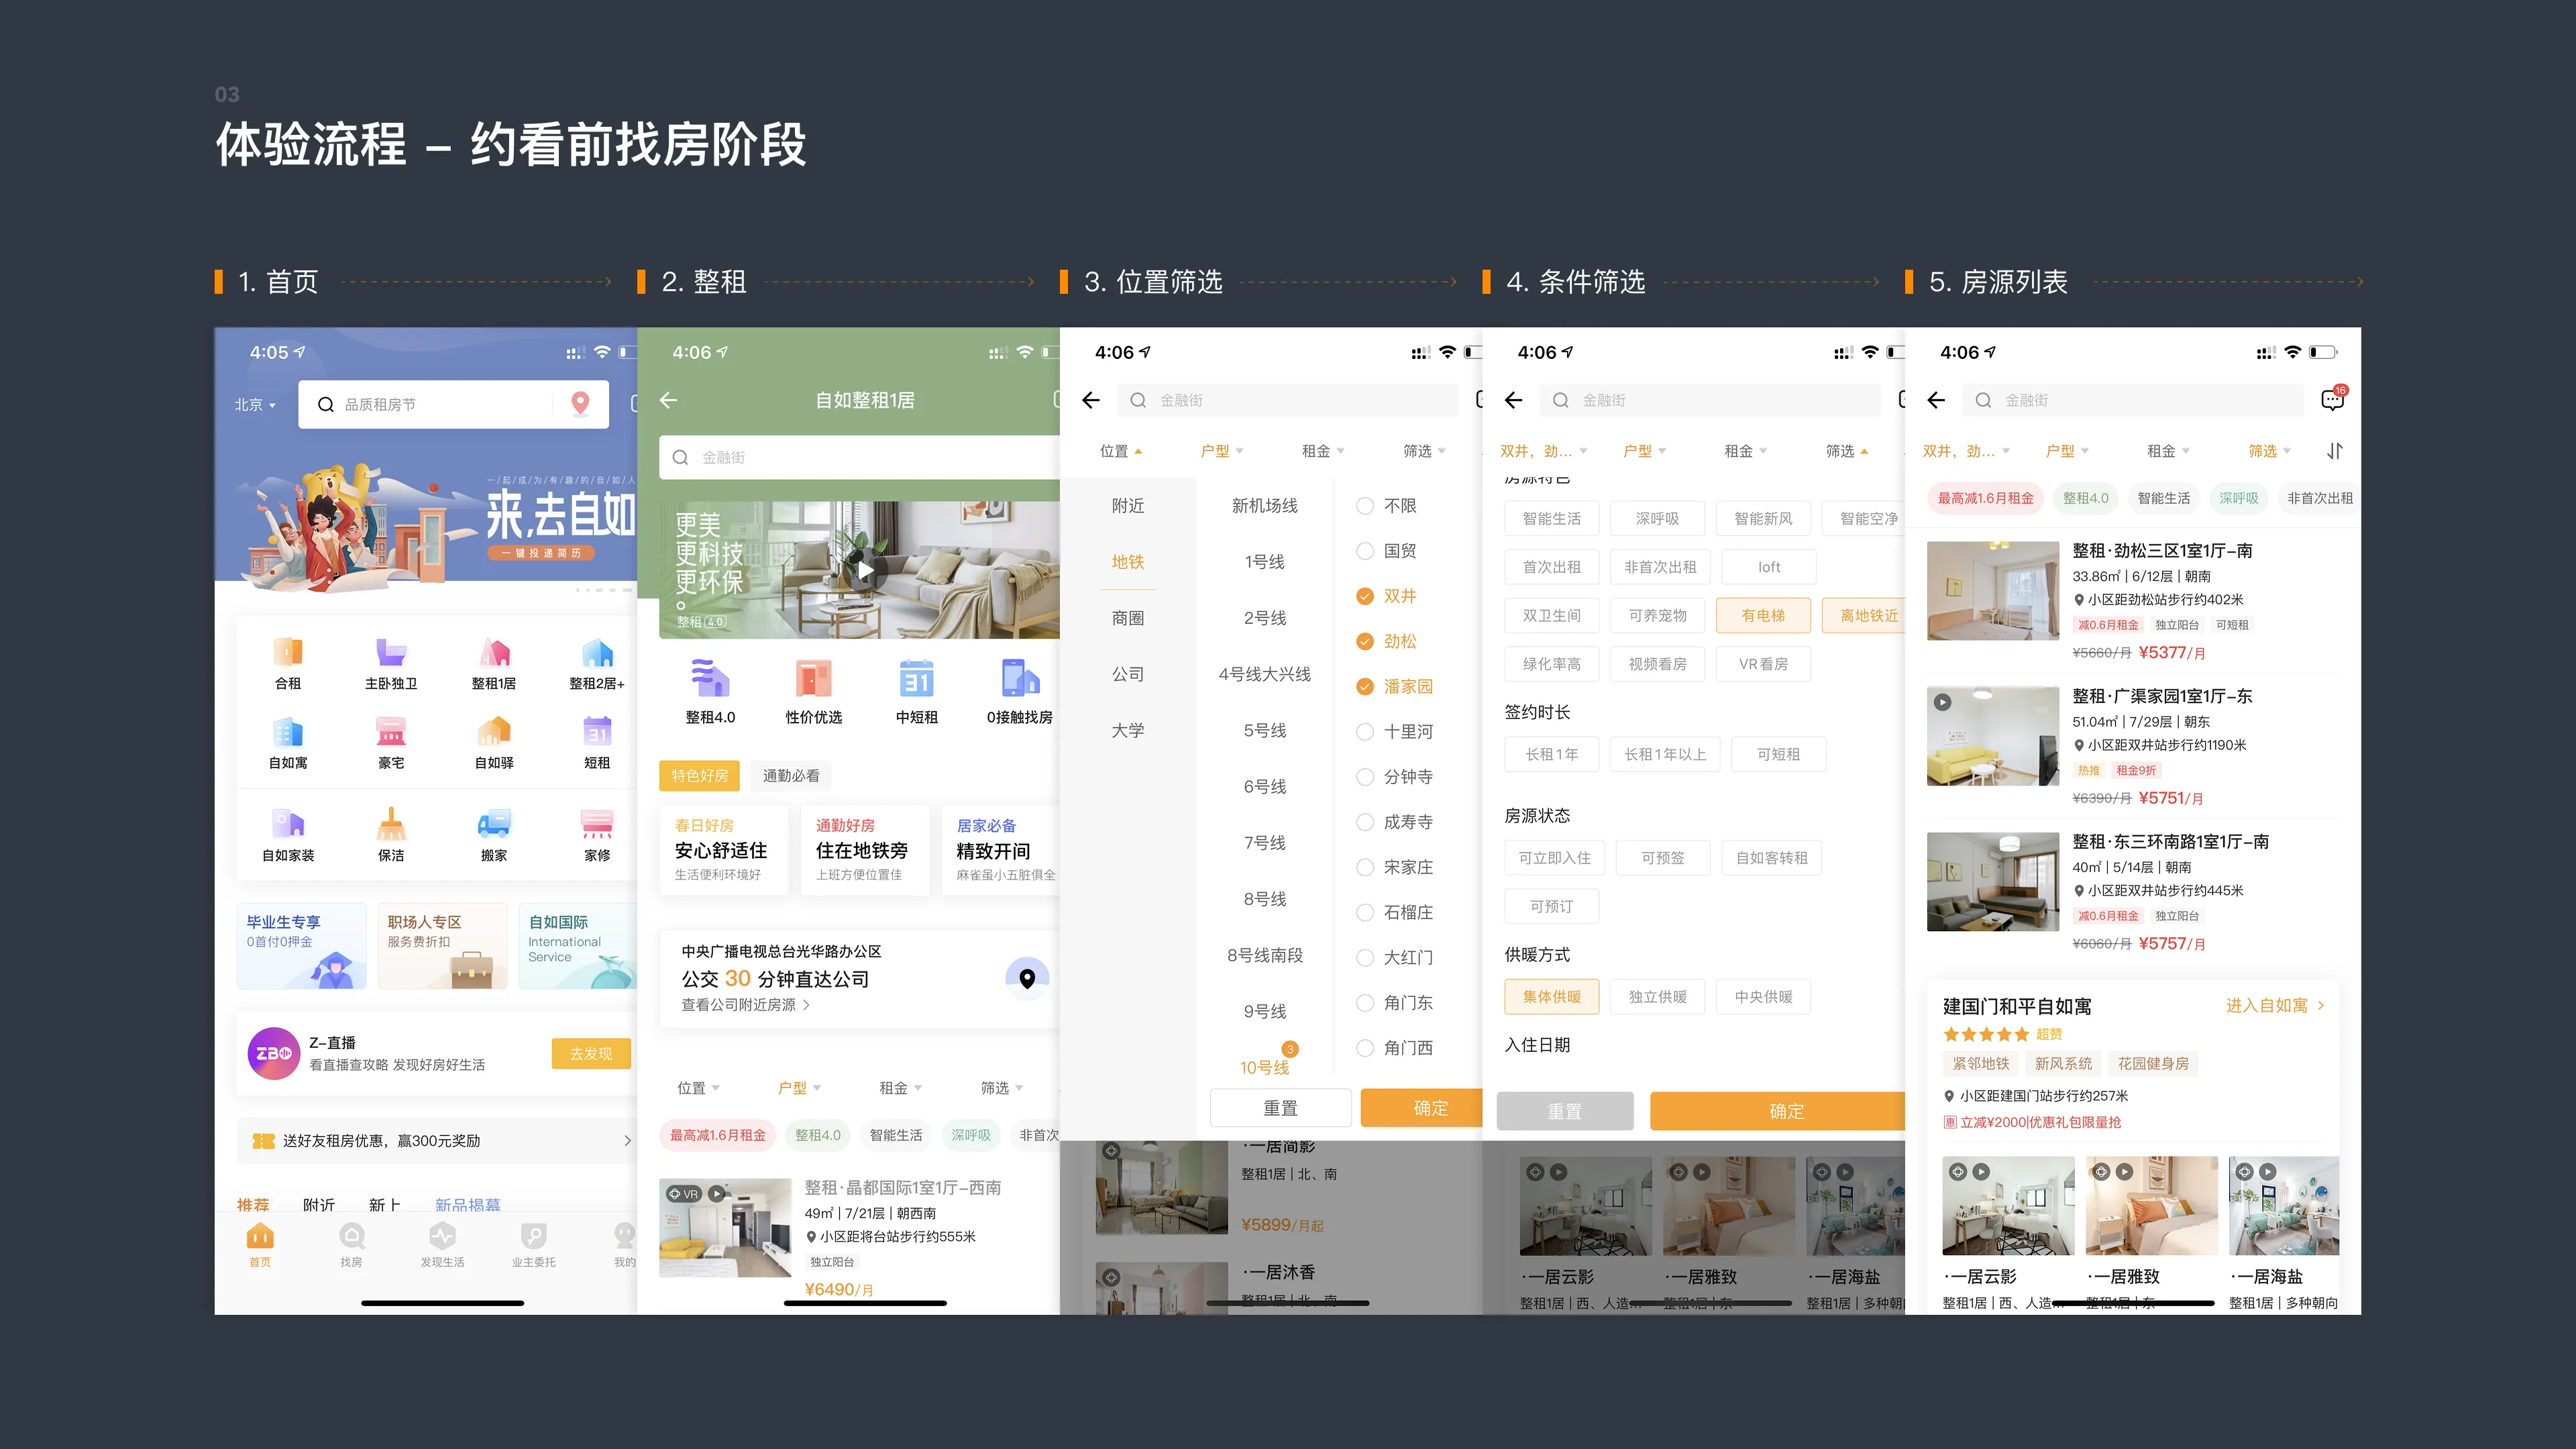
Task: Select the 10号线 subway line
Action: [1264, 1067]
